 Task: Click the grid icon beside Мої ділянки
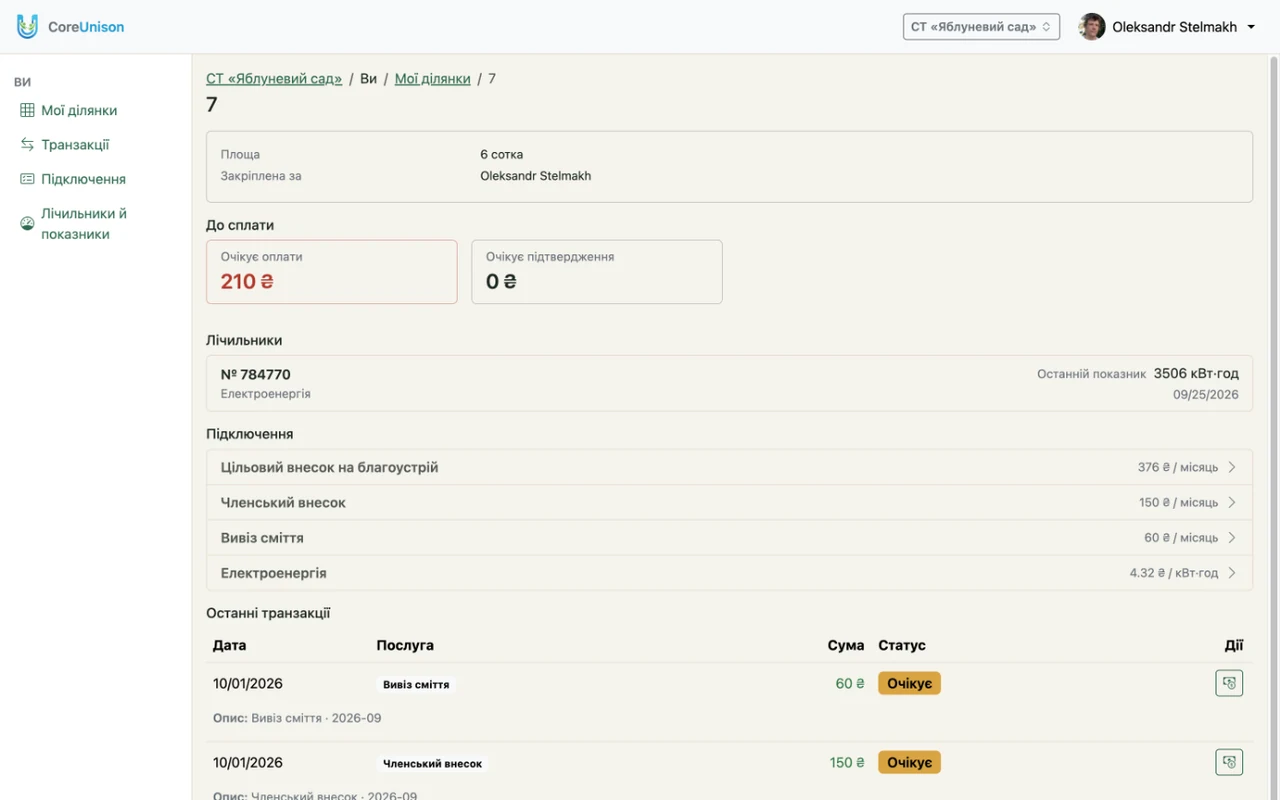pyautogui.click(x=27, y=110)
